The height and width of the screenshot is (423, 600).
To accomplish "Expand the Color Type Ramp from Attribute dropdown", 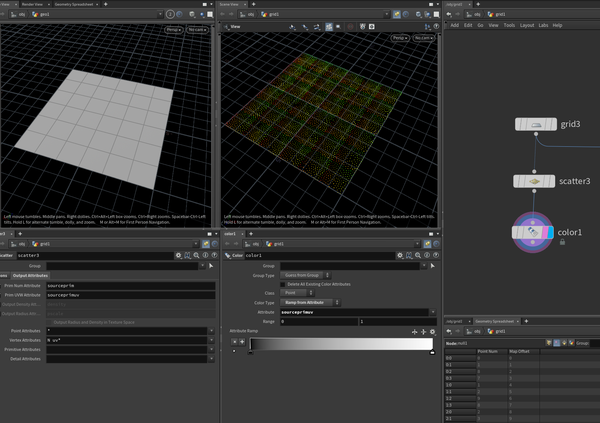I will [x=309, y=302].
